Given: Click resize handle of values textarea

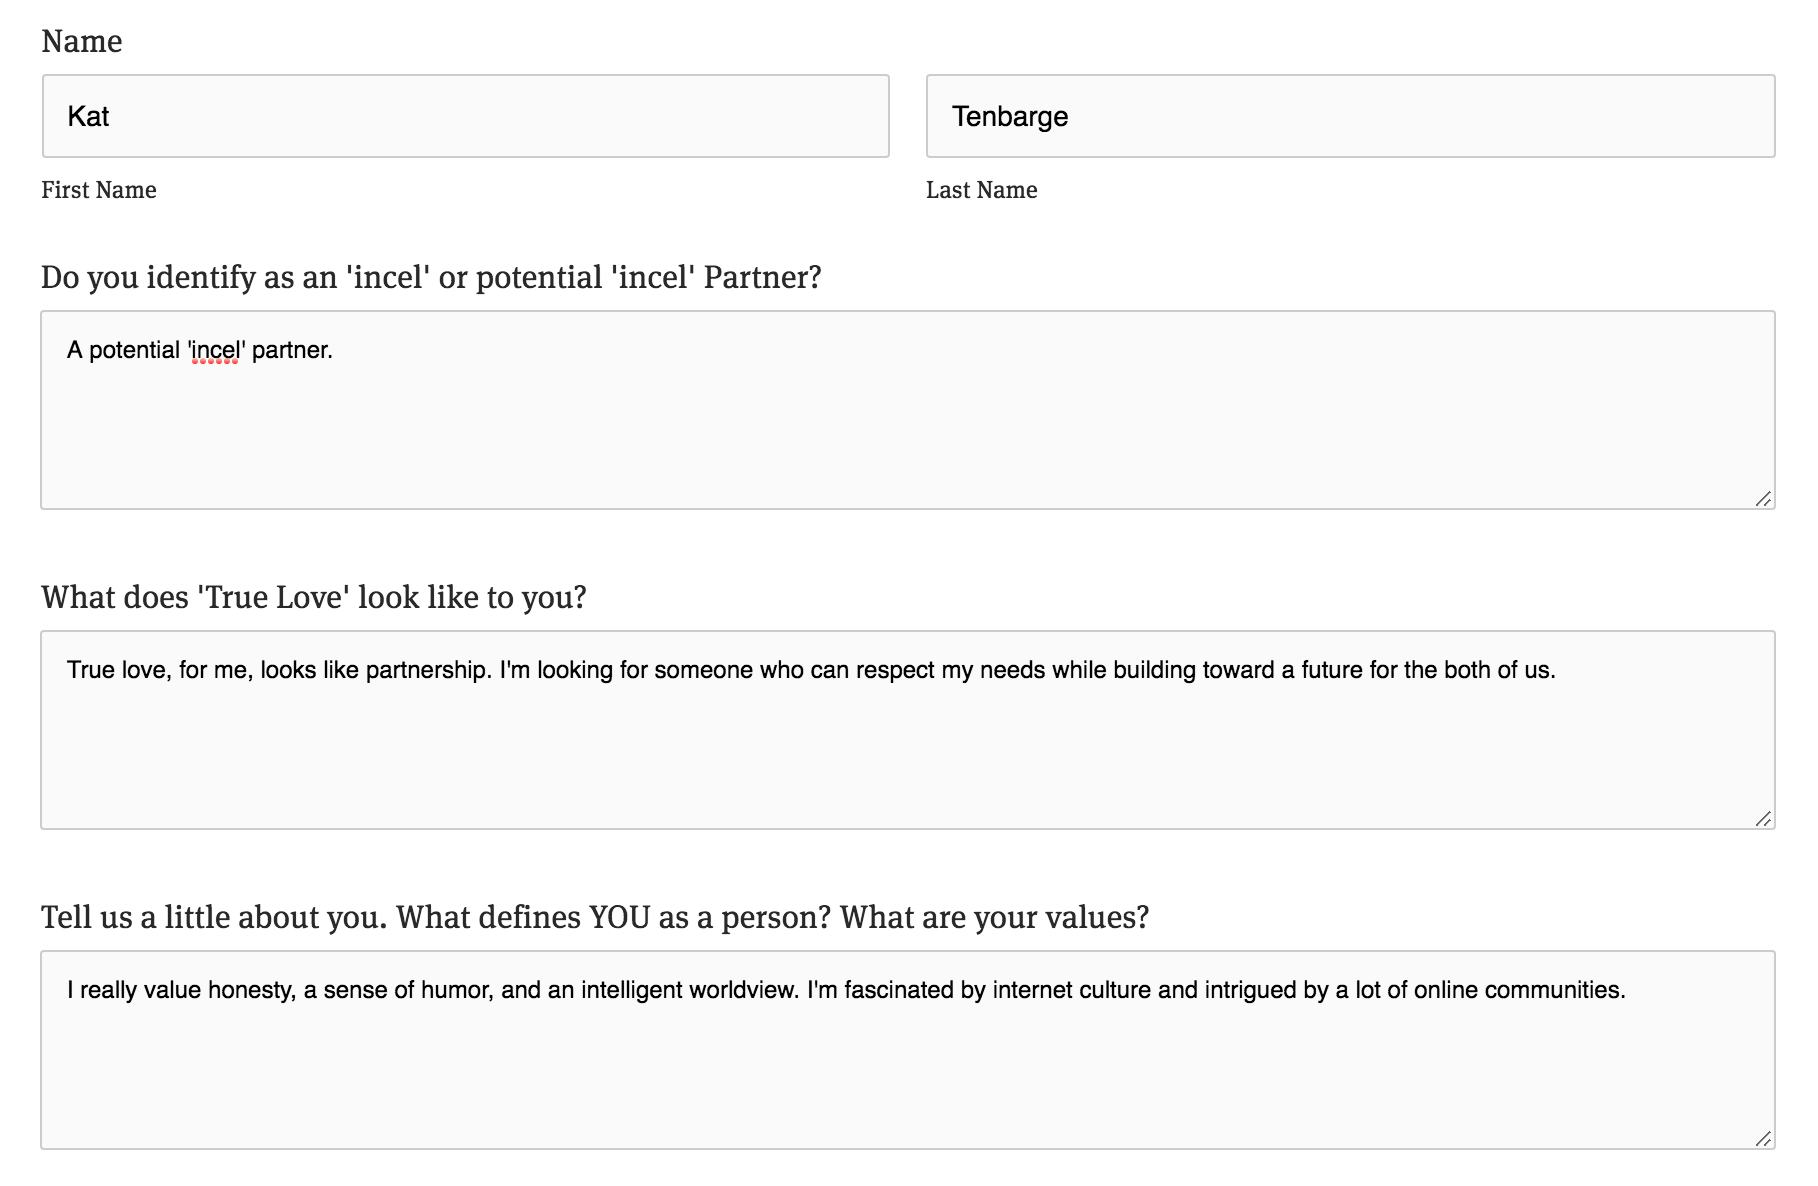Looking at the screenshot, I should click(x=1763, y=1138).
